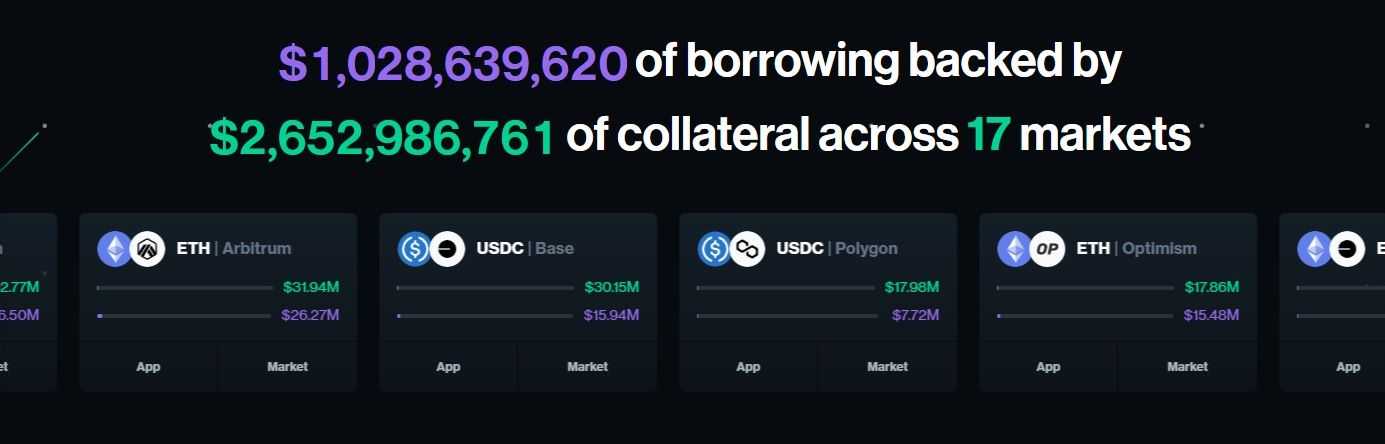
Task: Click the Ethereum icon in ETH Arbitrum card
Action: tap(114, 248)
